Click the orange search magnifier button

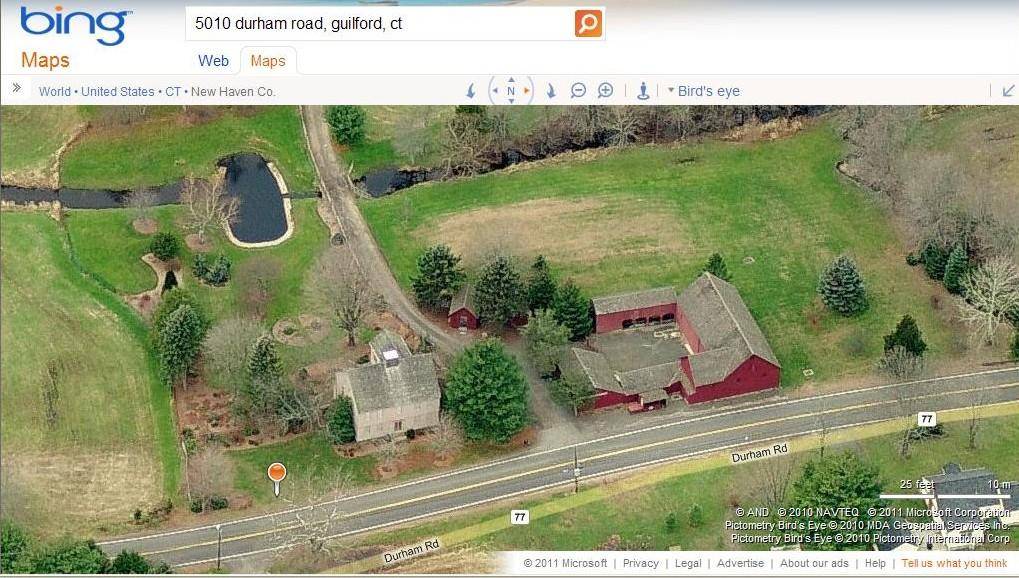[587, 23]
